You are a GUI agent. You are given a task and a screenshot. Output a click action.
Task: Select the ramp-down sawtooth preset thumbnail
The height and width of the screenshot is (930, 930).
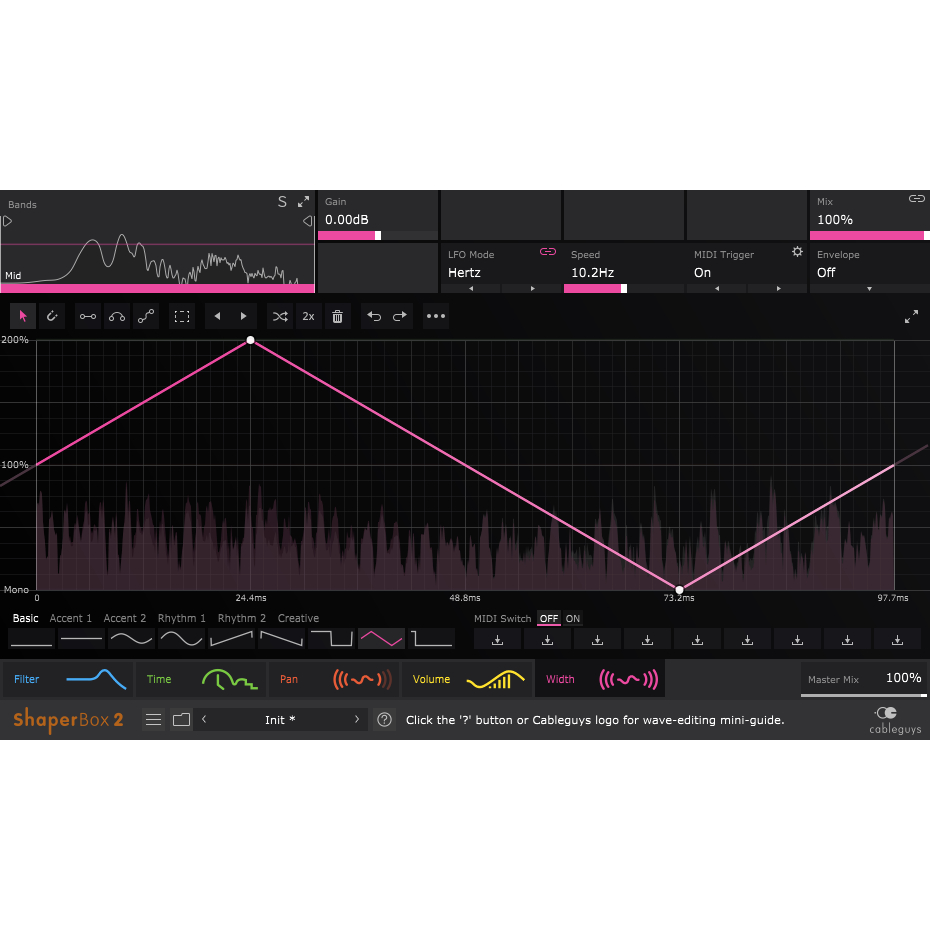(x=282, y=639)
